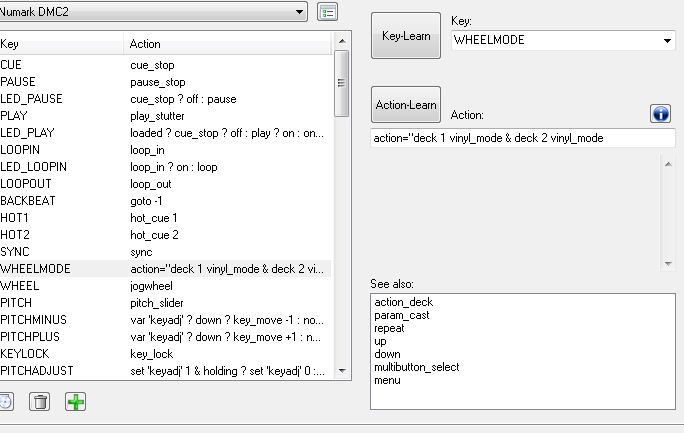Open the Numark DMC2 device dropdown
Image resolution: width=684 pixels, height=433 pixels.
pos(153,11)
